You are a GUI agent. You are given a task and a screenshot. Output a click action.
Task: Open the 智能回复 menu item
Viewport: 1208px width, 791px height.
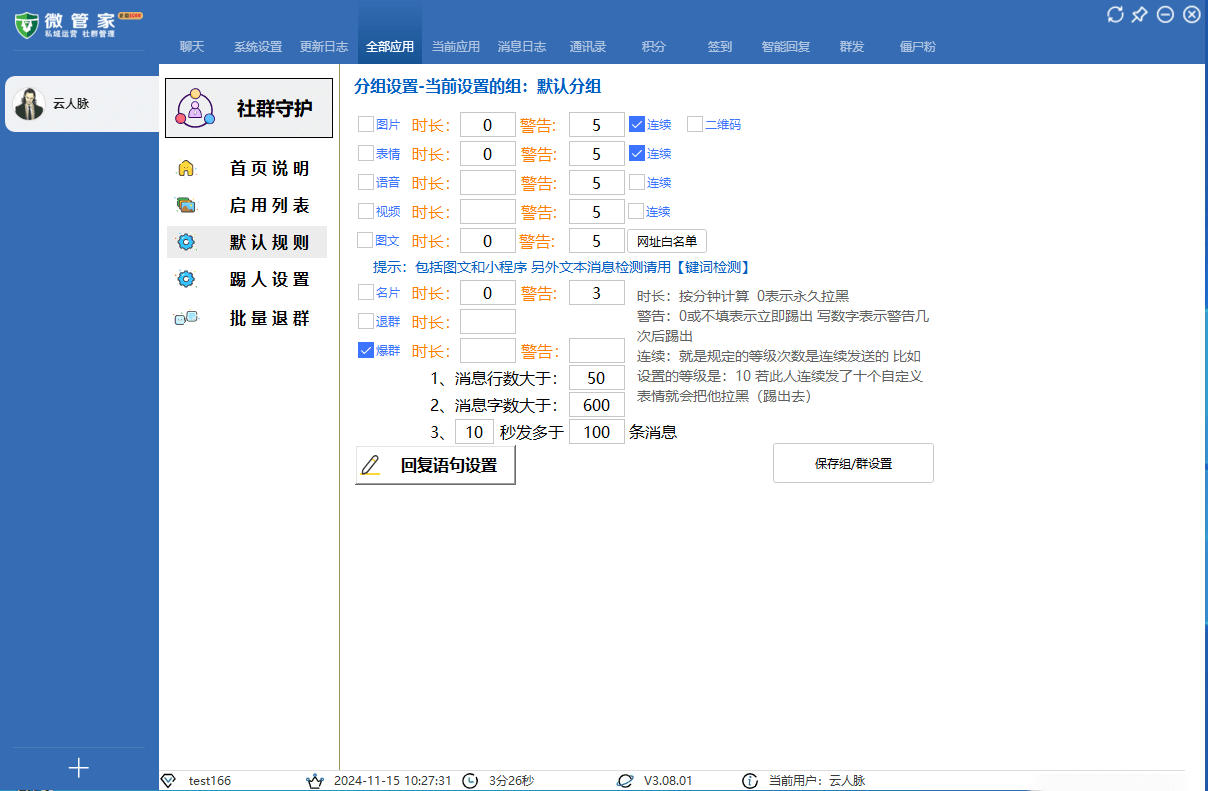pos(785,46)
